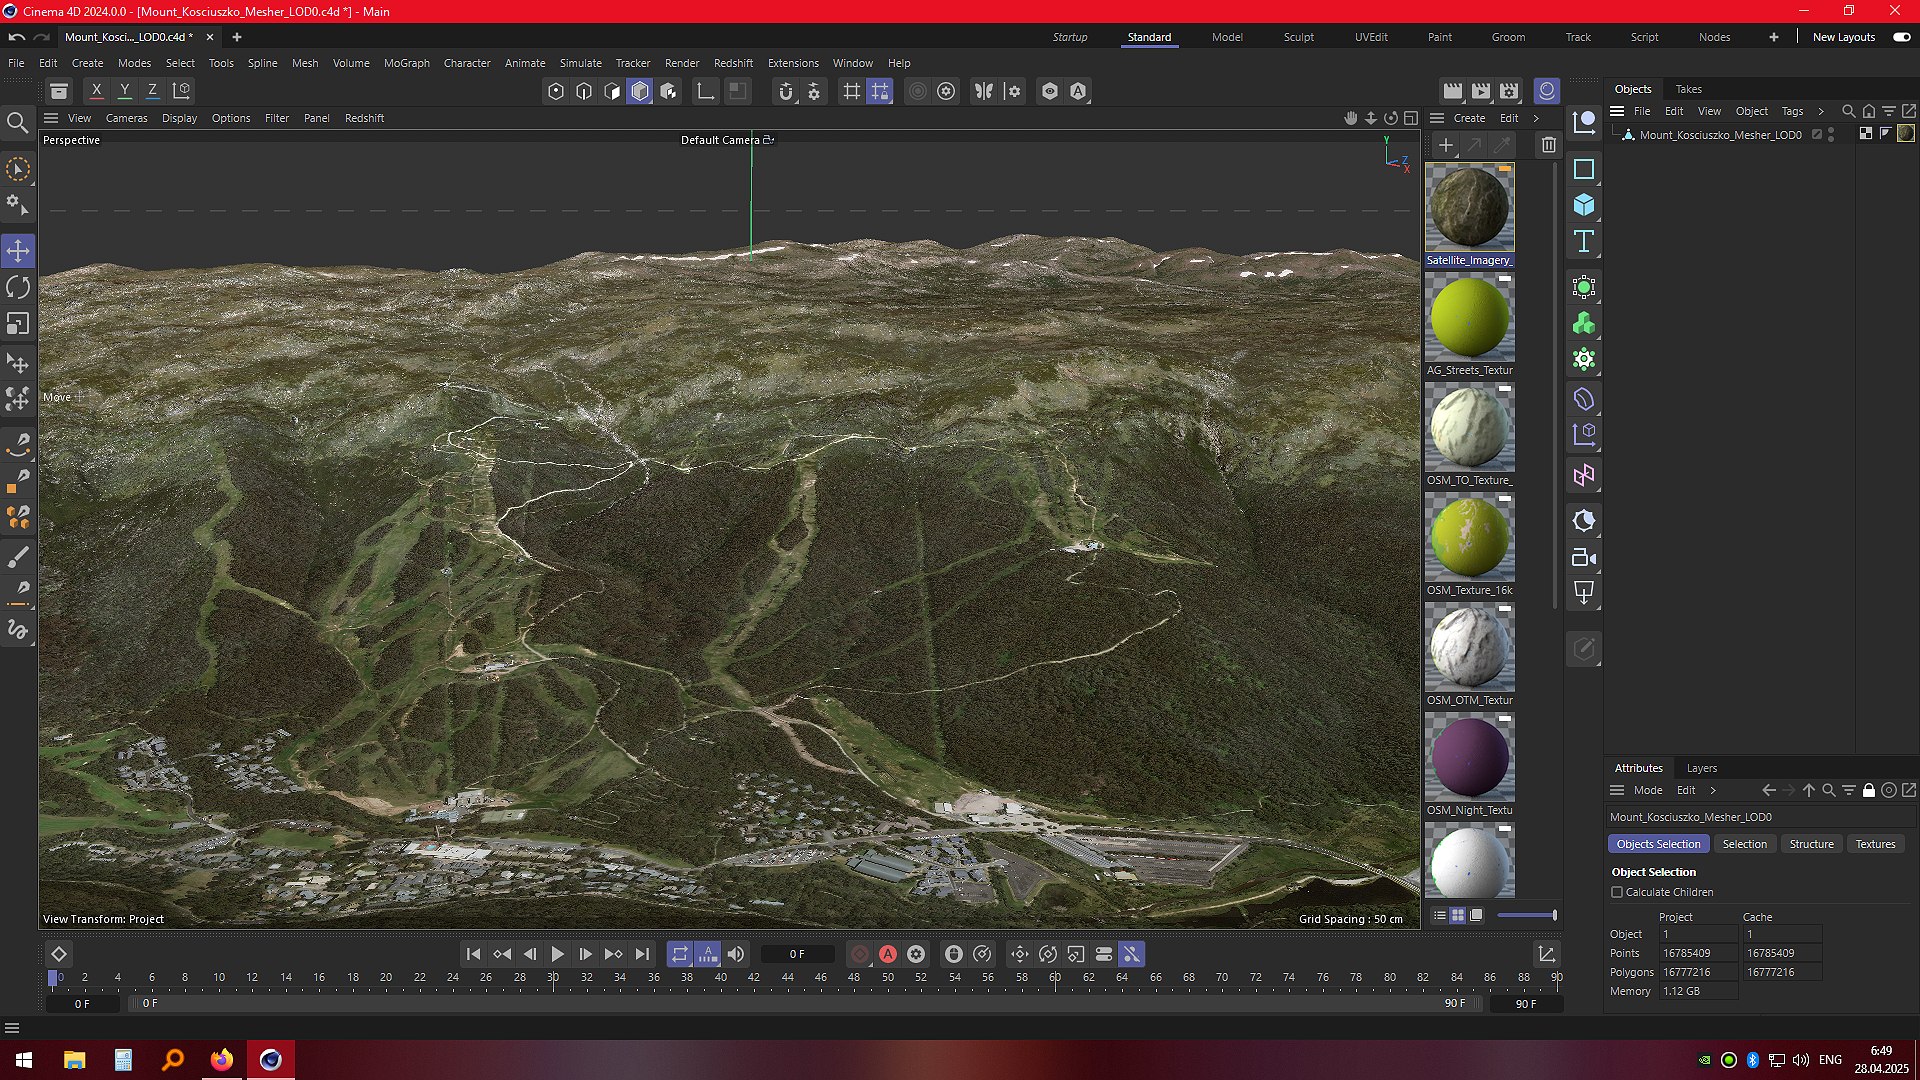Select the Scale tool in left toolbar
Screen dimensions: 1920x1080
[x=18, y=324]
